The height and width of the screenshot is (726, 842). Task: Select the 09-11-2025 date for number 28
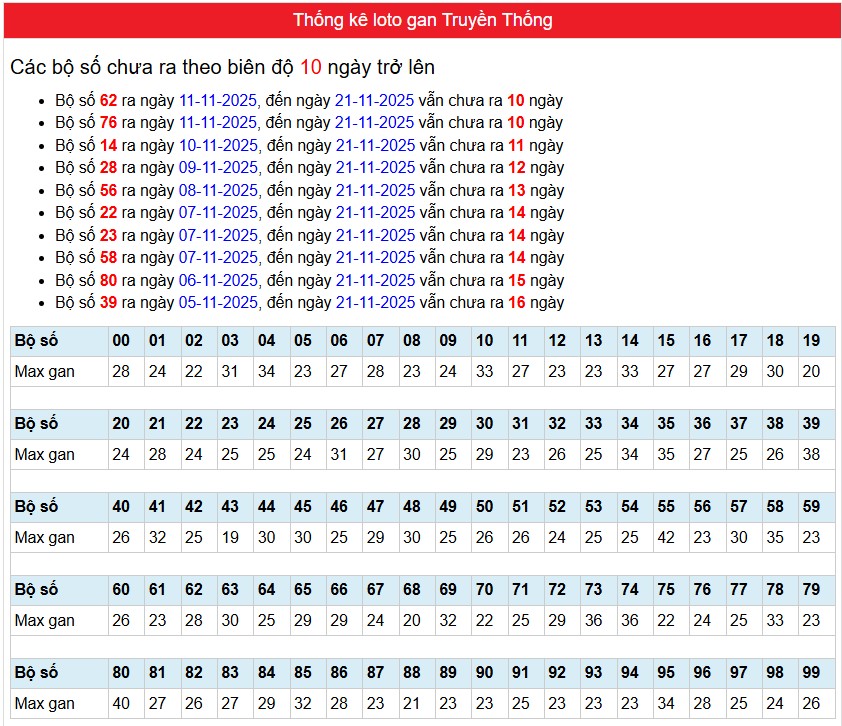(218, 168)
